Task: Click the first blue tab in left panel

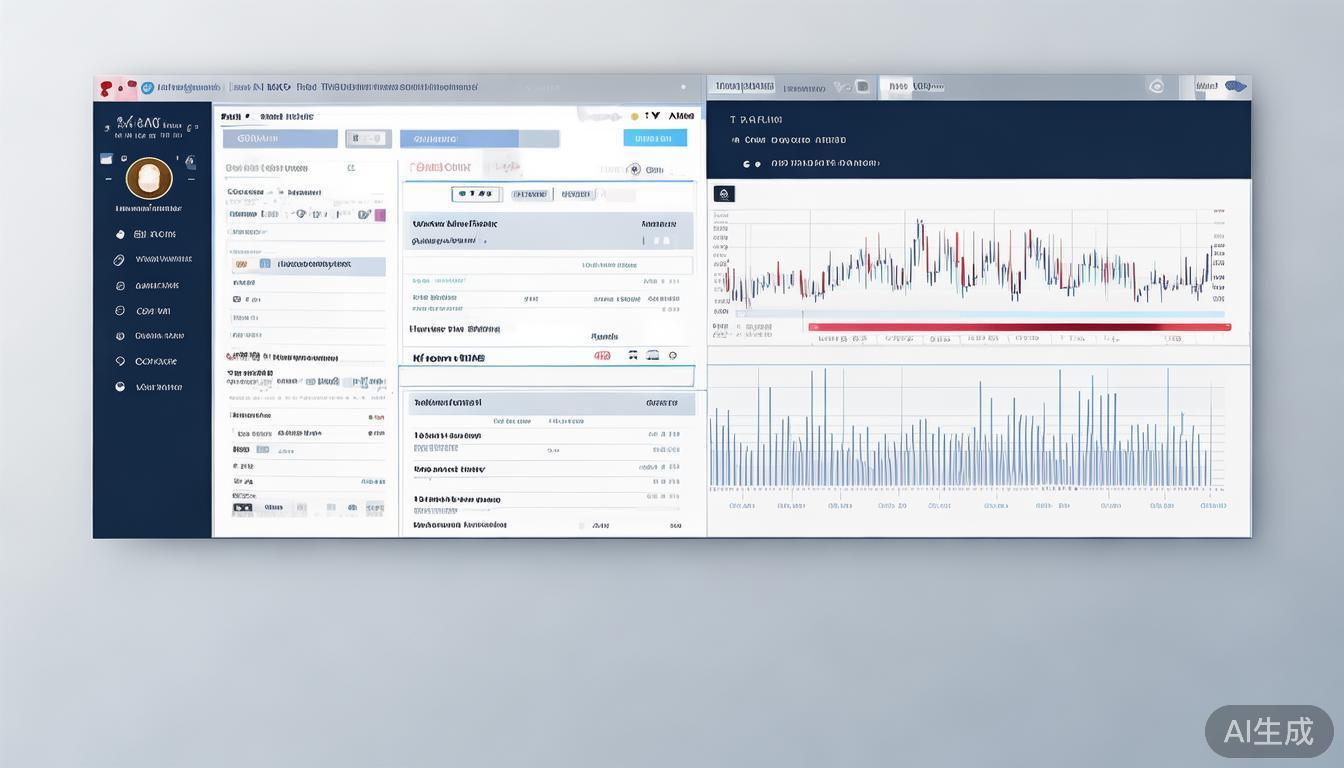Action: [x=280, y=139]
